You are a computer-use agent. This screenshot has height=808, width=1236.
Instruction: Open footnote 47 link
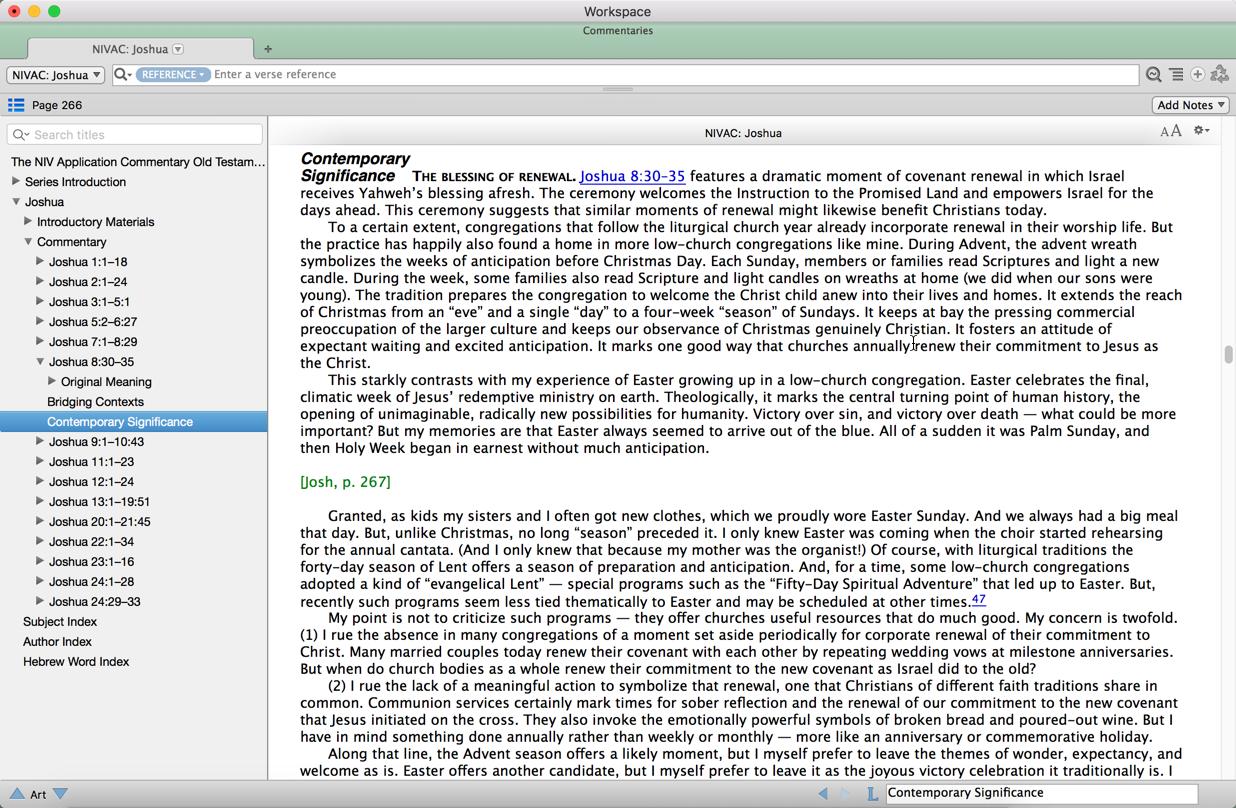pos(978,600)
